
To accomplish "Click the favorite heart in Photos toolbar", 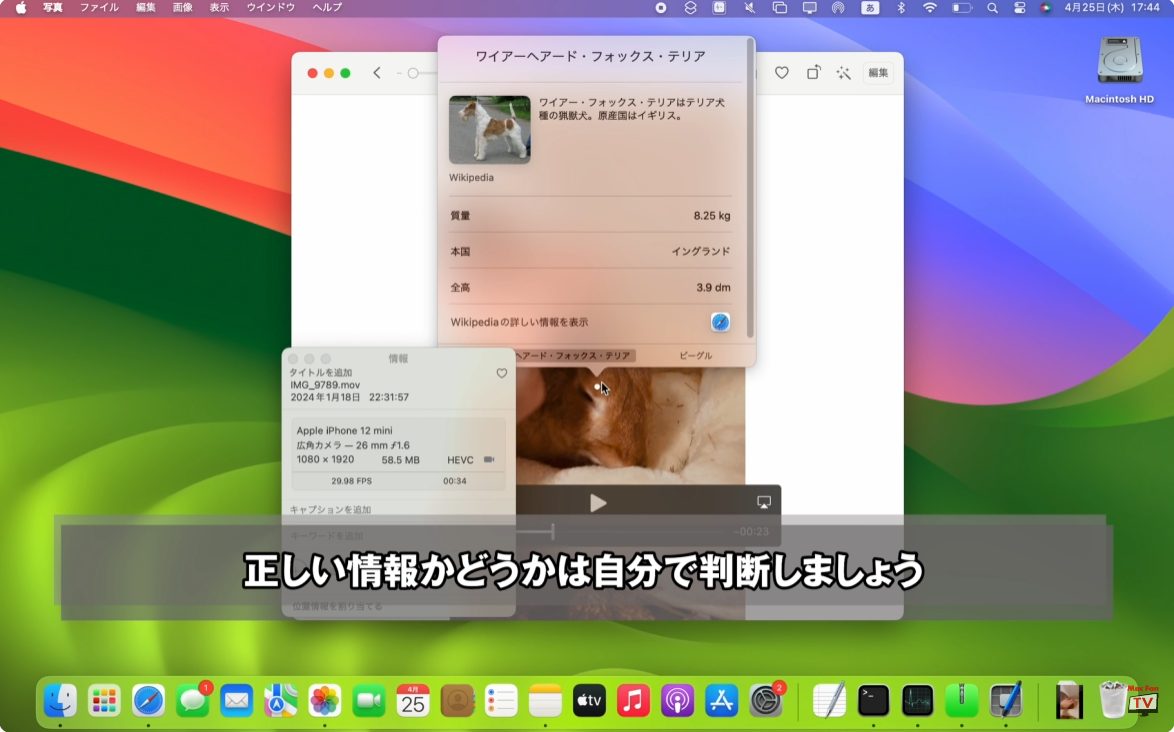I will 782,73.
